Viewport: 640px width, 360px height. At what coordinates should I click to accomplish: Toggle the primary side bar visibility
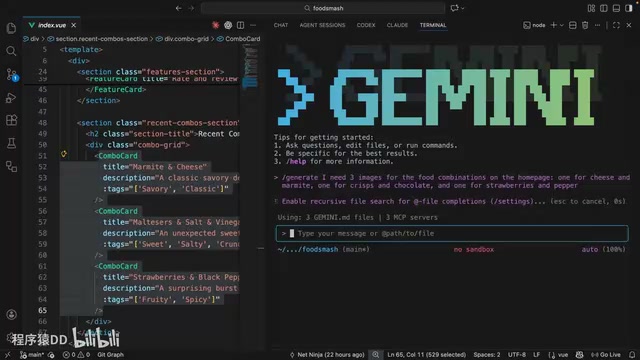pyautogui.click(x=604, y=8)
